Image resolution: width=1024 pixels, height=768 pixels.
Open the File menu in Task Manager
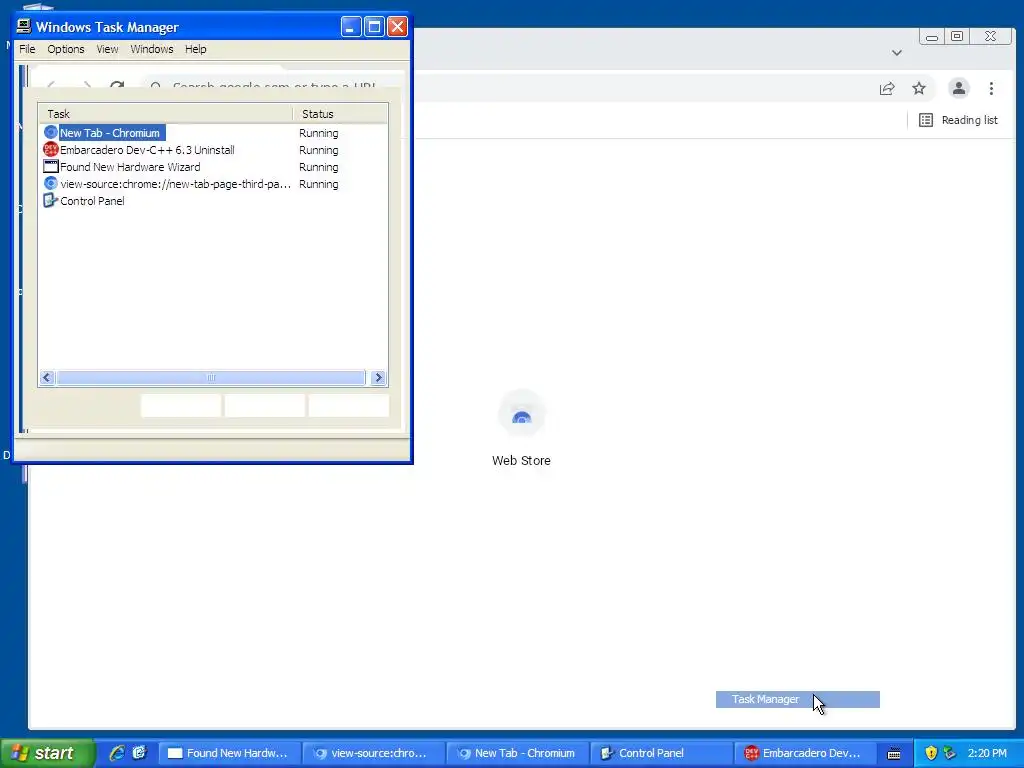(27, 49)
